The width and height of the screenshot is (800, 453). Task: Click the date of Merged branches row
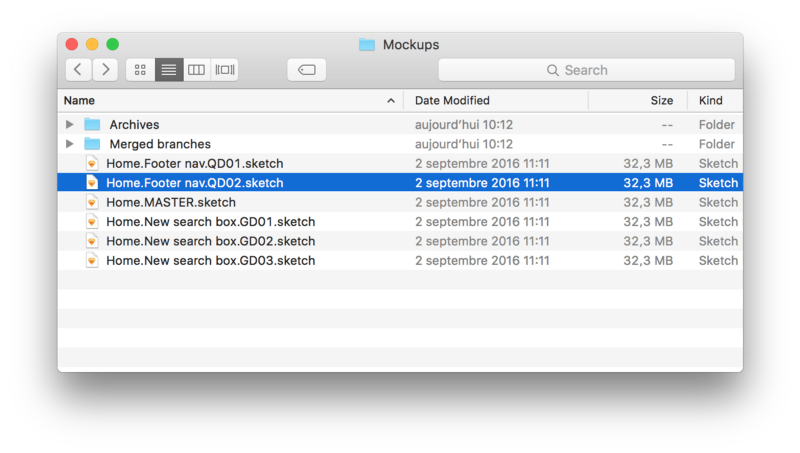click(464, 144)
